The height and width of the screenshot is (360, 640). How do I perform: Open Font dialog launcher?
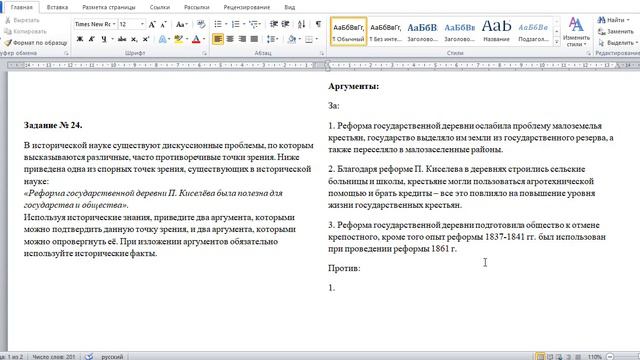pos(204,53)
